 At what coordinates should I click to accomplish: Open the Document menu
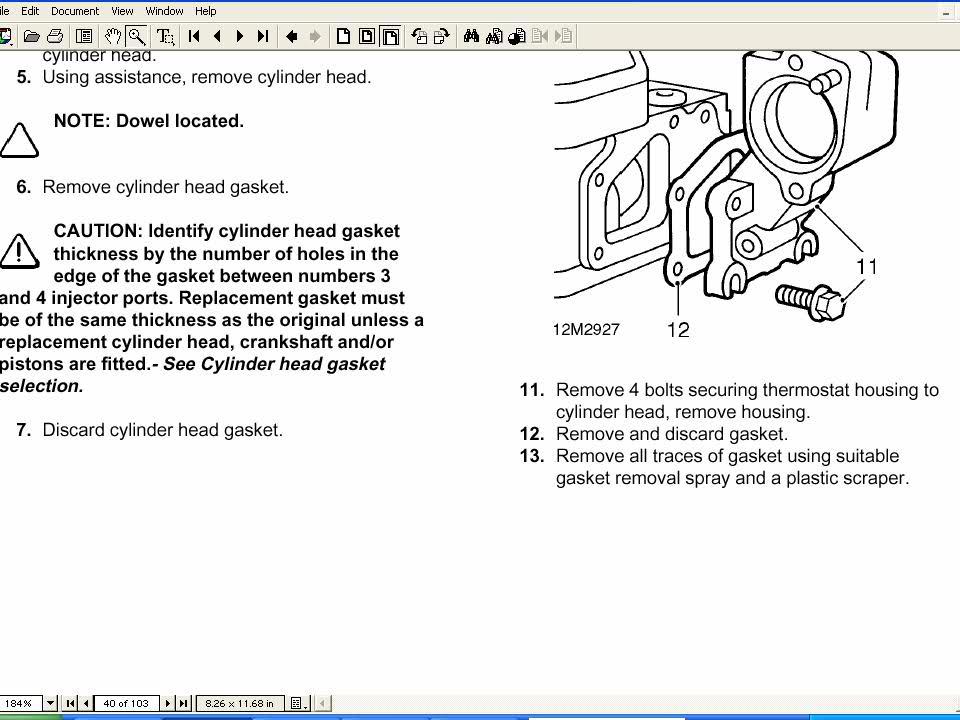click(x=75, y=11)
